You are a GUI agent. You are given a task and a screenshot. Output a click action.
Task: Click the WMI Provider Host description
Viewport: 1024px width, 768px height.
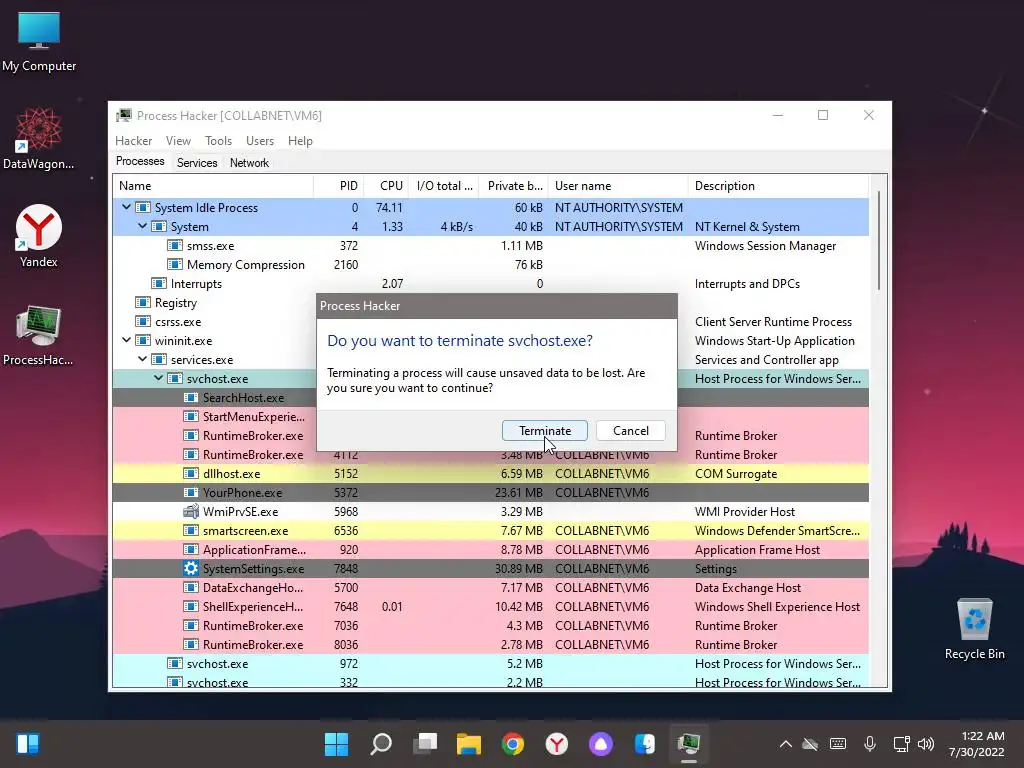[x=745, y=511]
